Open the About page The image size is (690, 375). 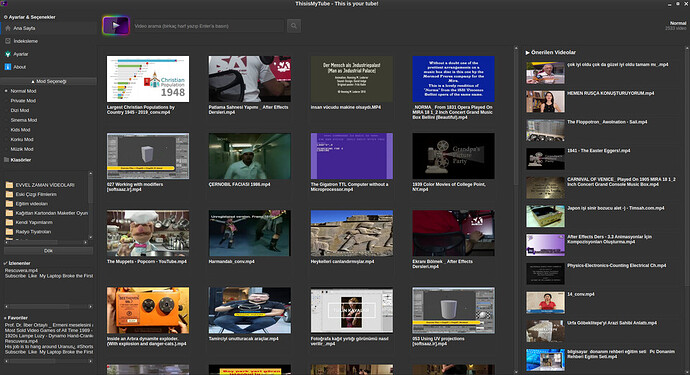coord(48,67)
